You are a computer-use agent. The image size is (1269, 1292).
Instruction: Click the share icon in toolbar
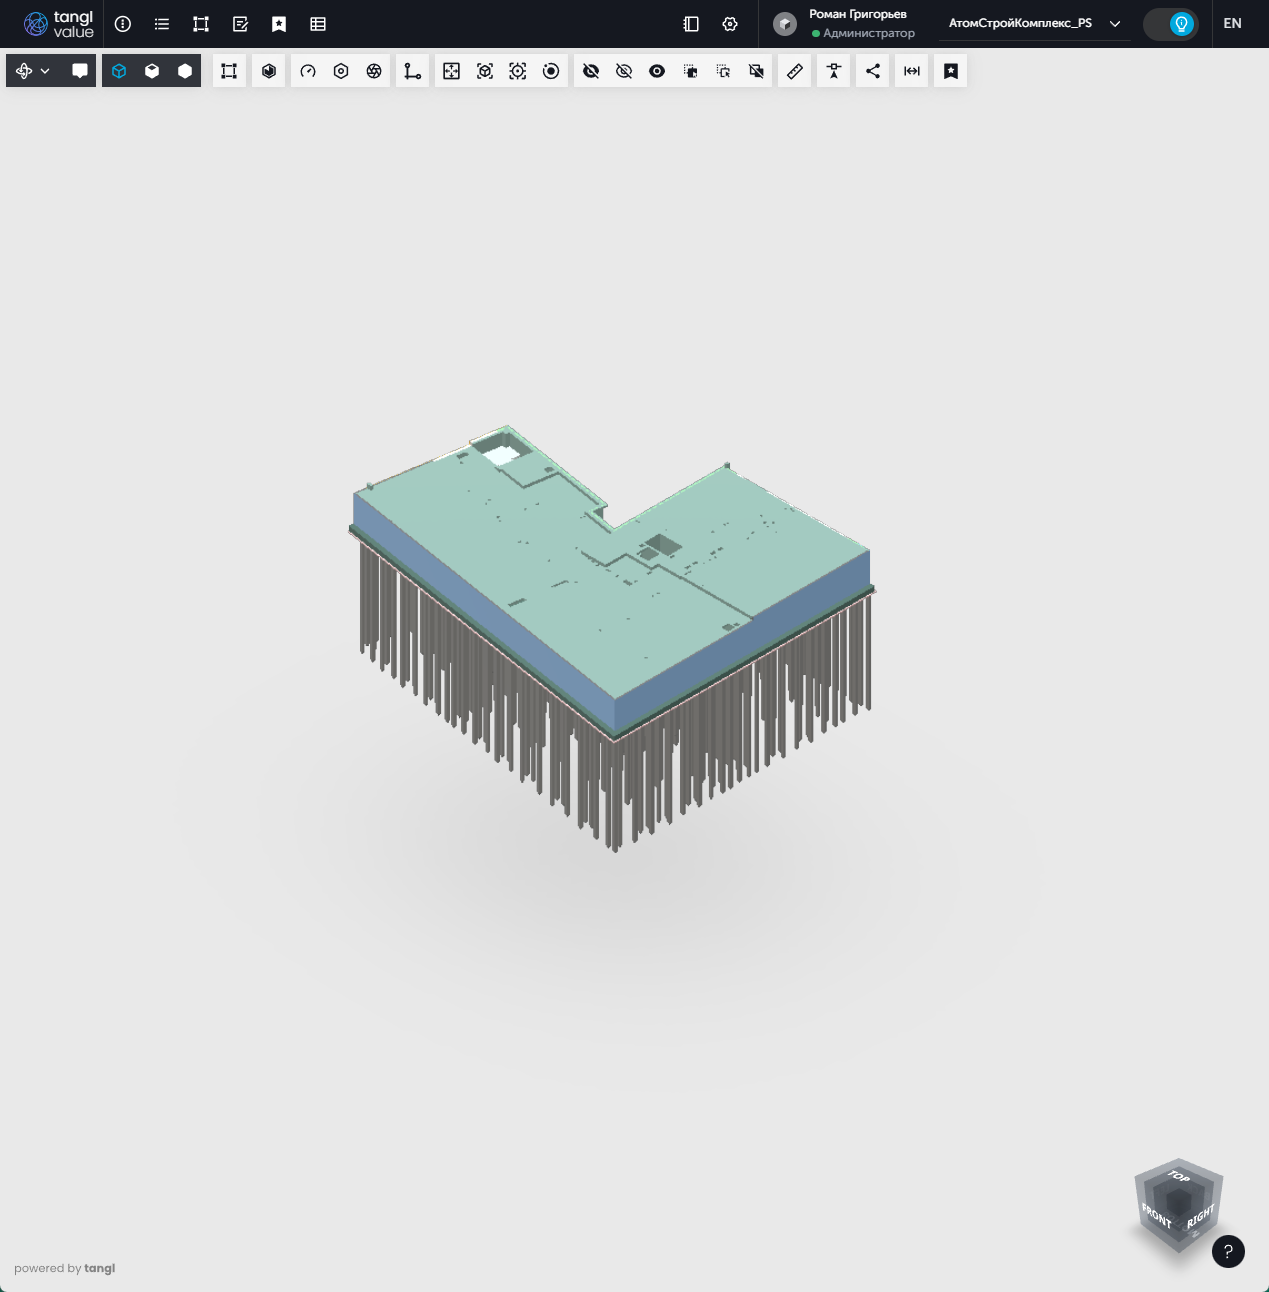click(x=873, y=71)
